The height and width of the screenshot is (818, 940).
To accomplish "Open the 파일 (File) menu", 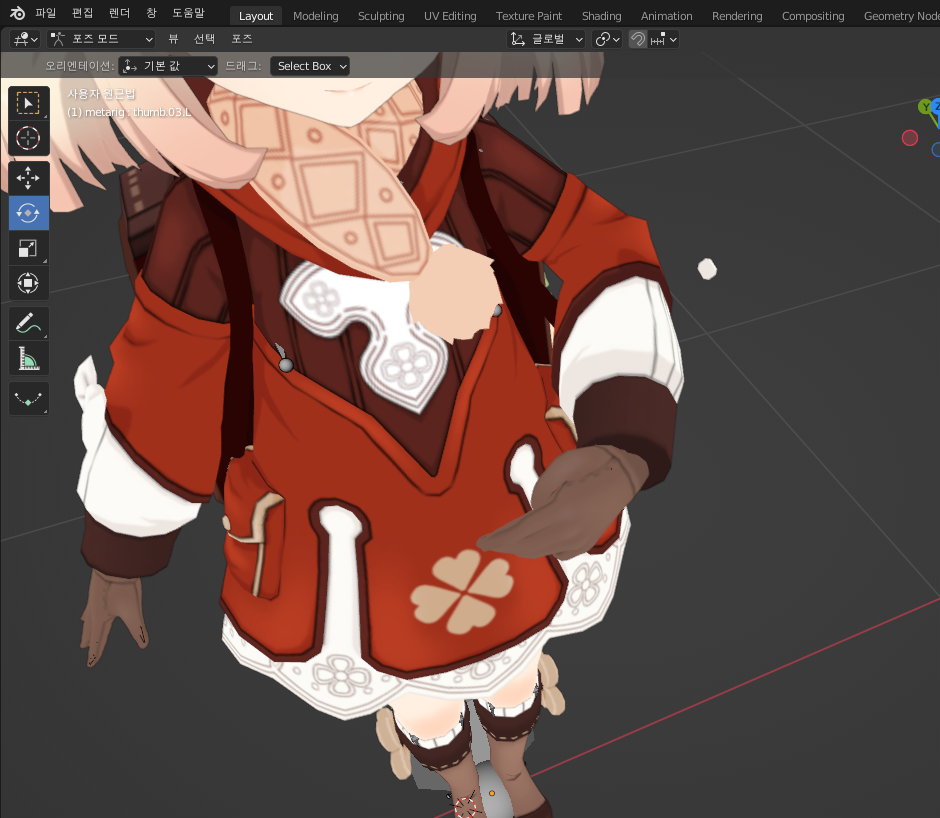I will (46, 13).
